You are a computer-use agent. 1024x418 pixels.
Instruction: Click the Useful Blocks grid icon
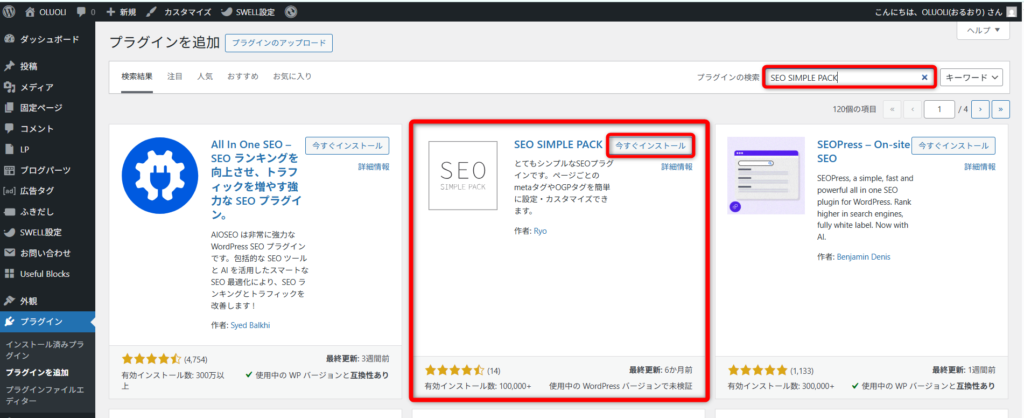coord(9,274)
